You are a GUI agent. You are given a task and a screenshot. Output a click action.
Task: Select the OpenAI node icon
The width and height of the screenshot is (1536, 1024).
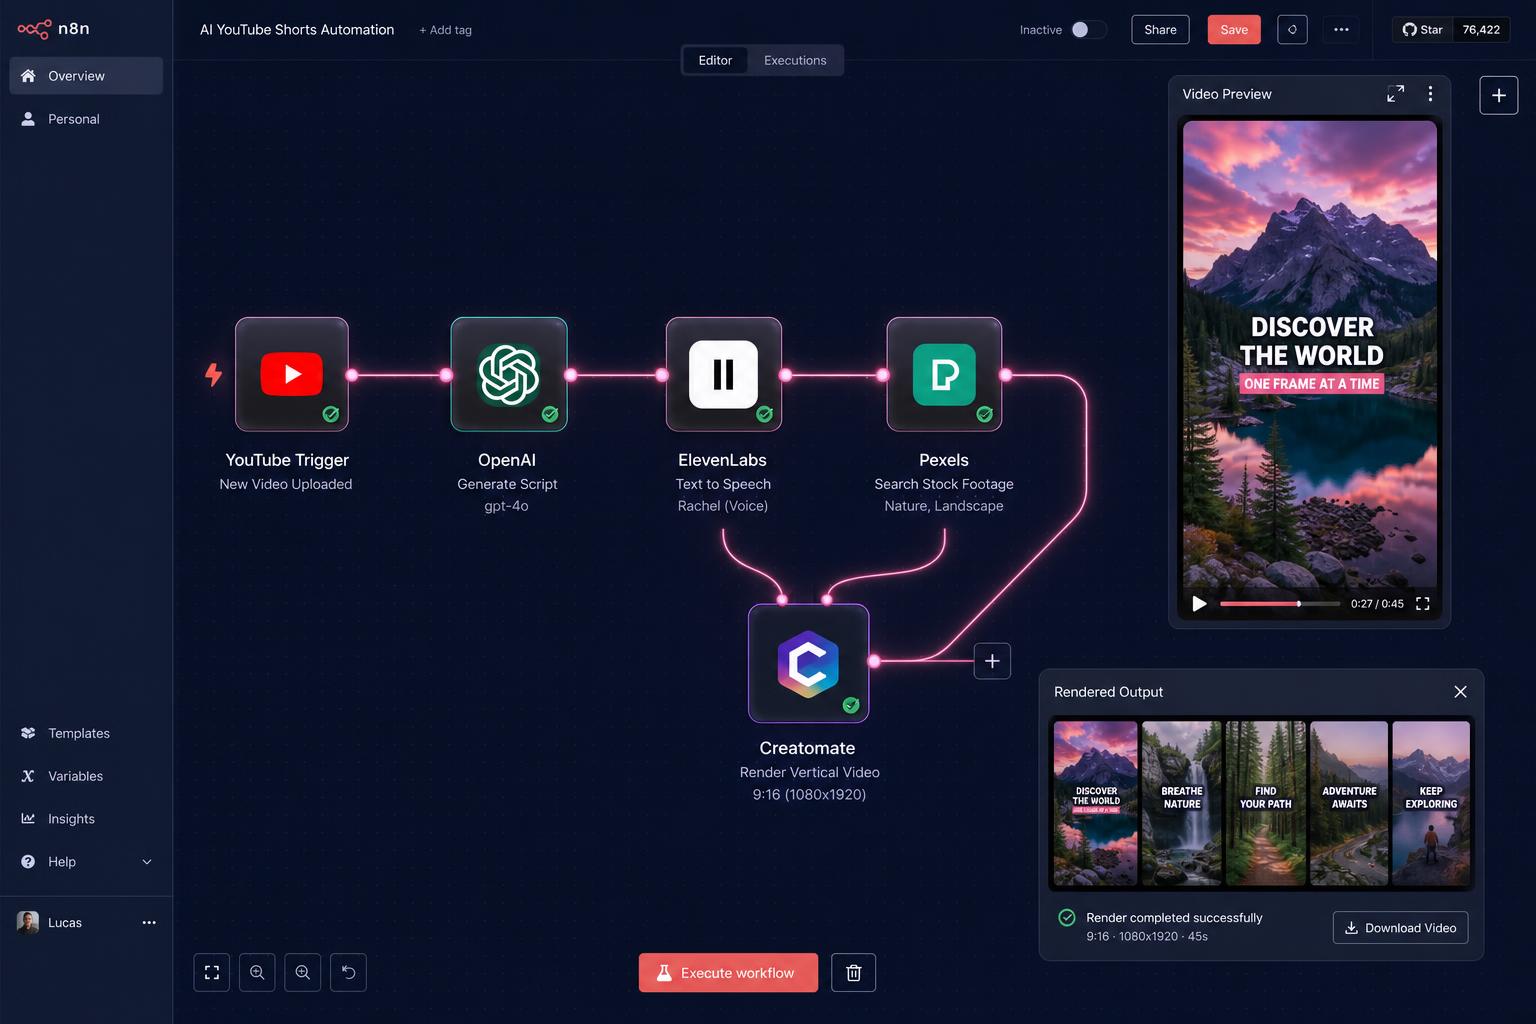coord(509,374)
